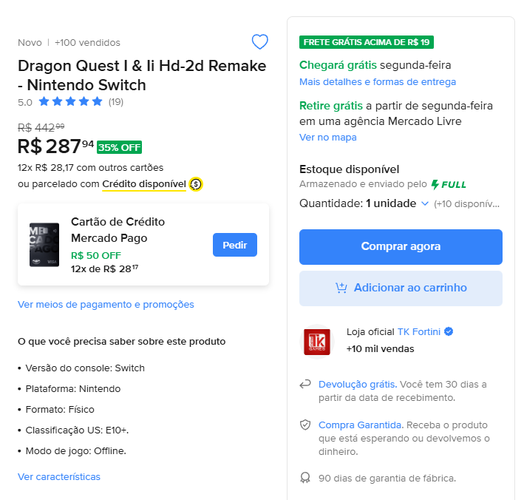Open Ver meios de pagamento e promoções

[x=106, y=304]
